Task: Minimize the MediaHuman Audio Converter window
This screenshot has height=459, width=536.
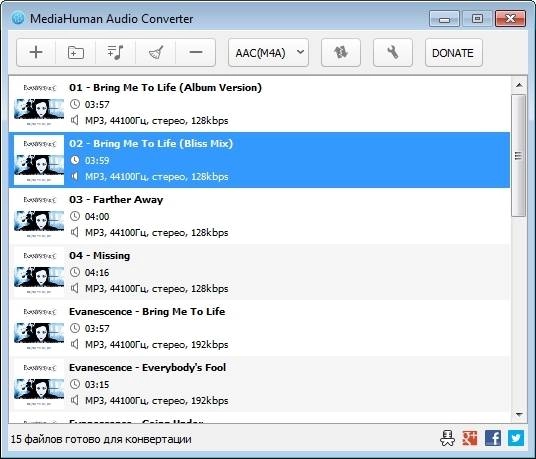Action: (x=444, y=18)
